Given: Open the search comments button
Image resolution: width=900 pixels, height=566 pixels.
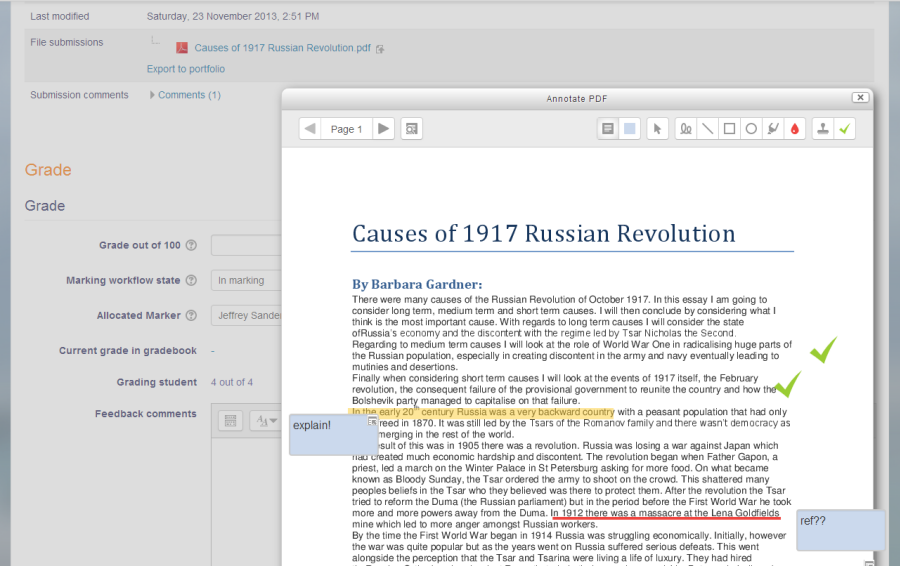Looking at the screenshot, I should [411, 129].
